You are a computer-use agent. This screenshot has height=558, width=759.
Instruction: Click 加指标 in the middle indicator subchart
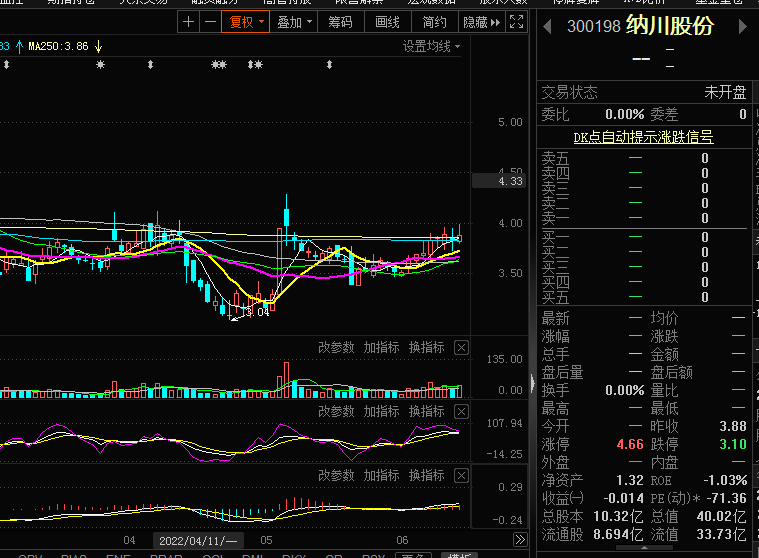click(381, 411)
